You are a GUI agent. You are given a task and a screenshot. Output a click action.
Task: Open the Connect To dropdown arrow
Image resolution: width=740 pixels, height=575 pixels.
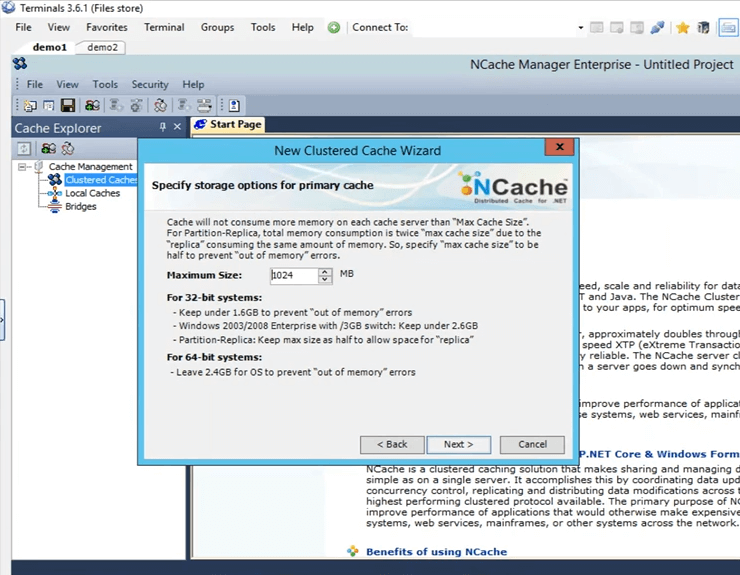click(580, 28)
